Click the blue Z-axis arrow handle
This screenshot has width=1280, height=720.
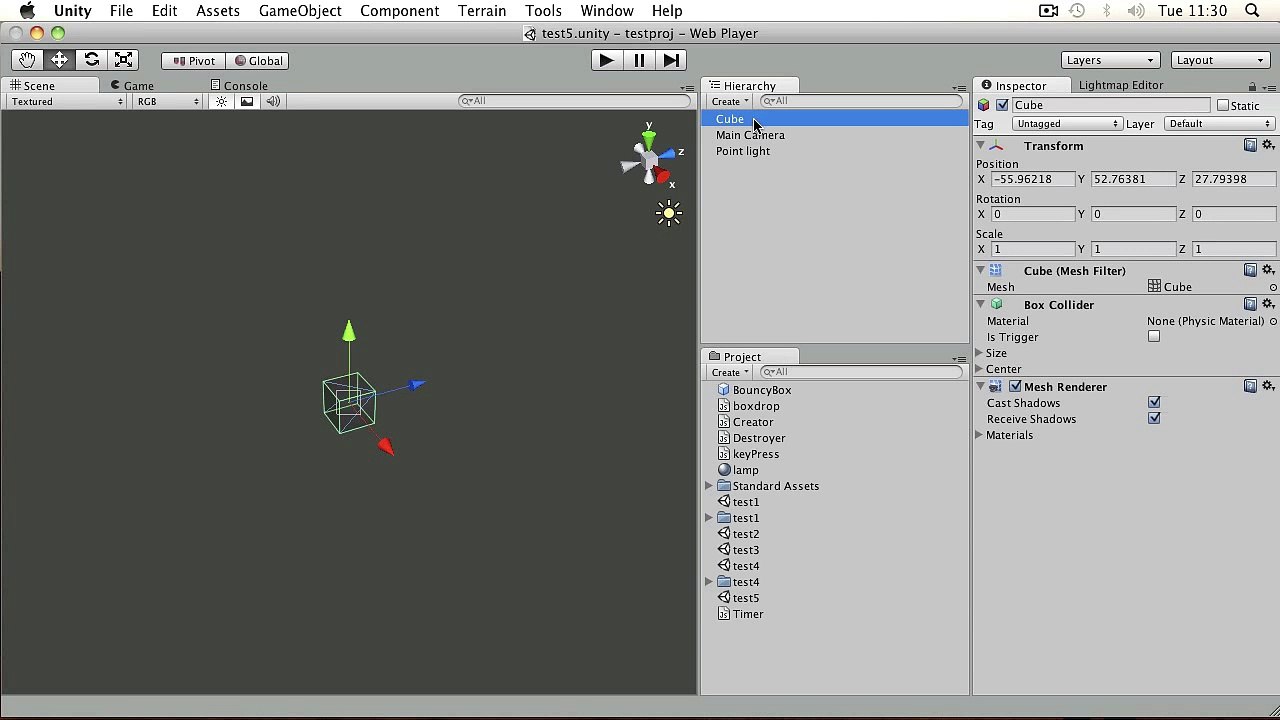coord(417,384)
